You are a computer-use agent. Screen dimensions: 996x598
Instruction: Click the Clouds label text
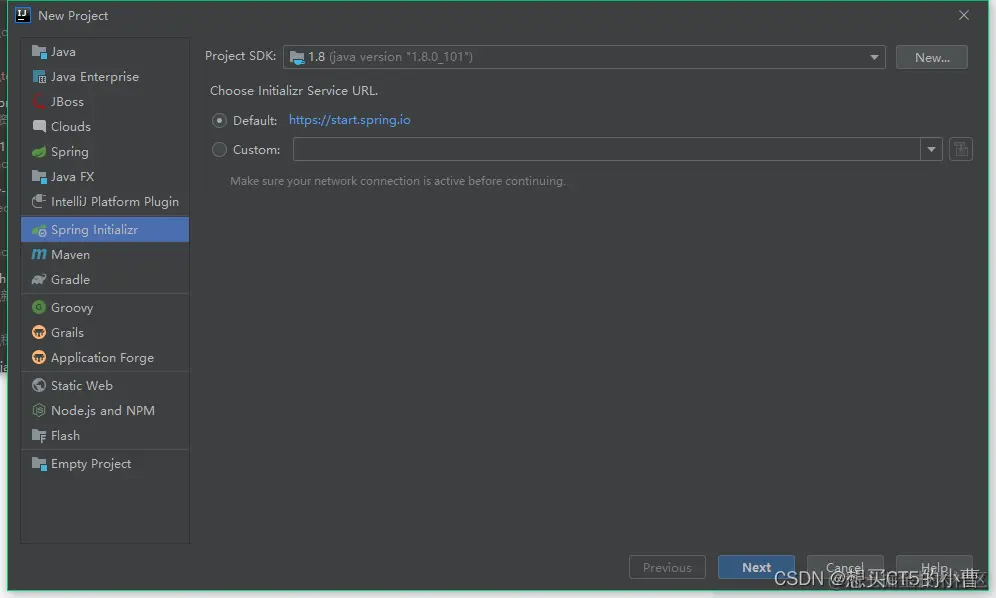point(71,126)
